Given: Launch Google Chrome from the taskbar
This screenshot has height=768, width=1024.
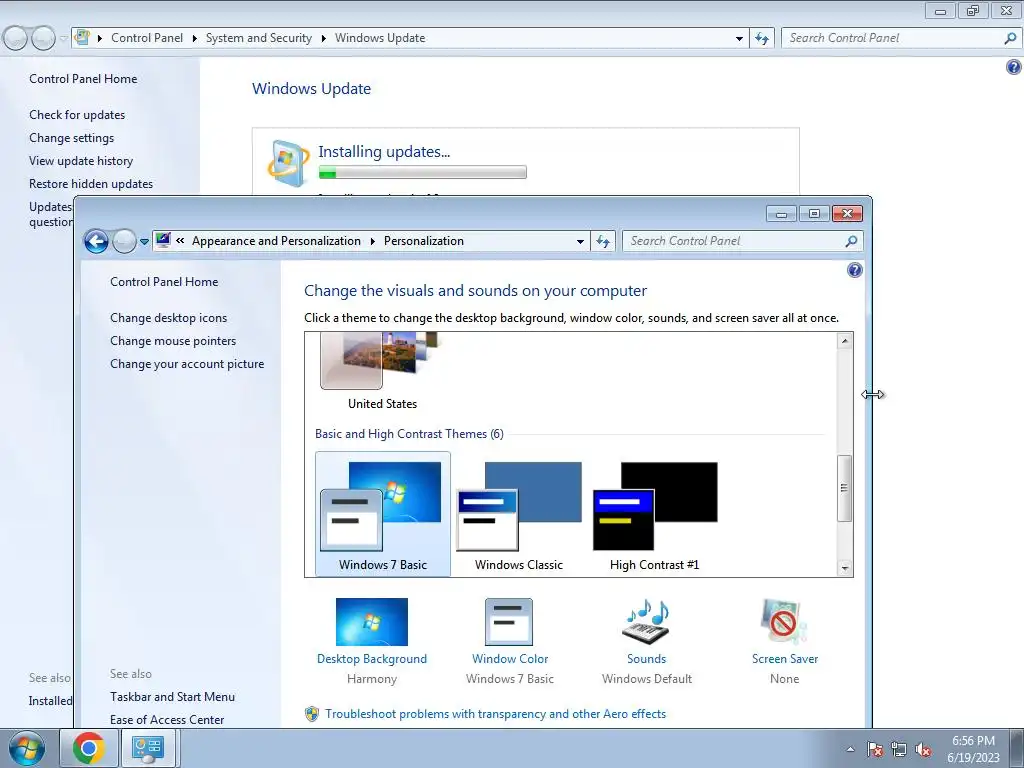Looking at the screenshot, I should (x=89, y=748).
